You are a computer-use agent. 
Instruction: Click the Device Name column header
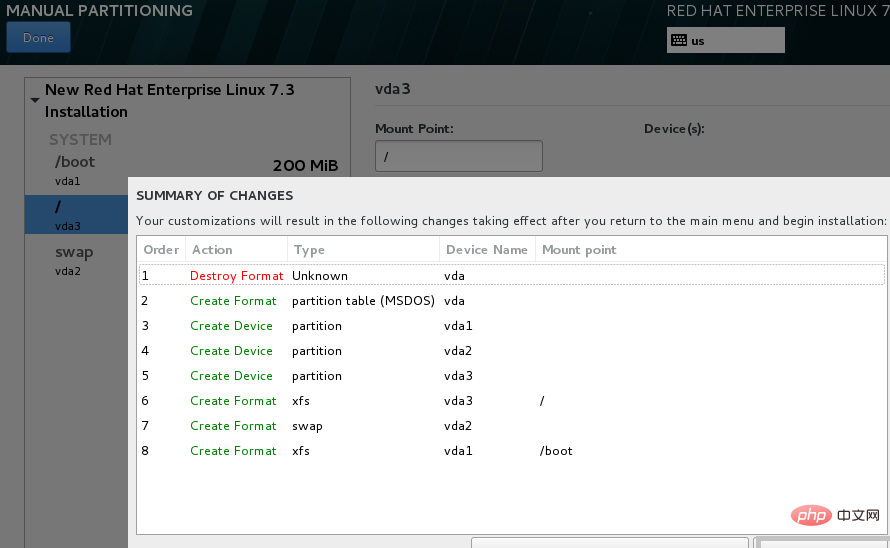coord(487,250)
